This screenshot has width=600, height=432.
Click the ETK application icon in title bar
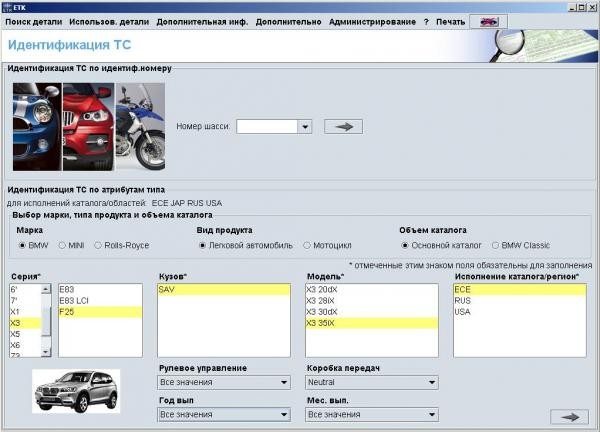[7, 7]
